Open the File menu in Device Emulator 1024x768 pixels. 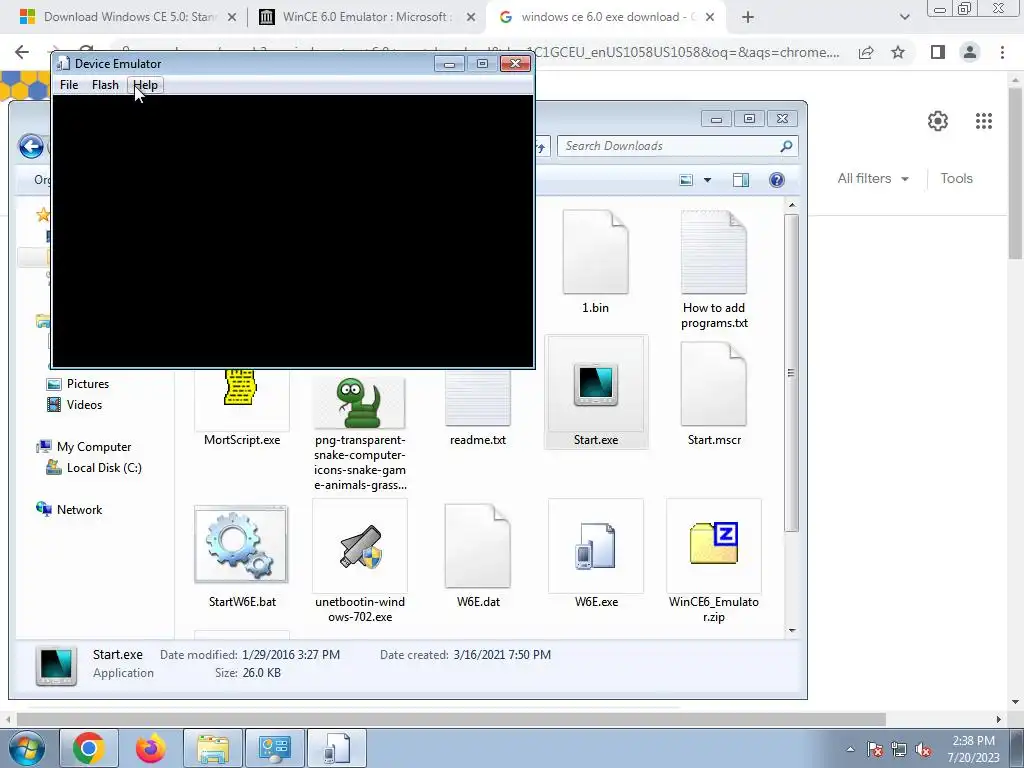pos(69,85)
